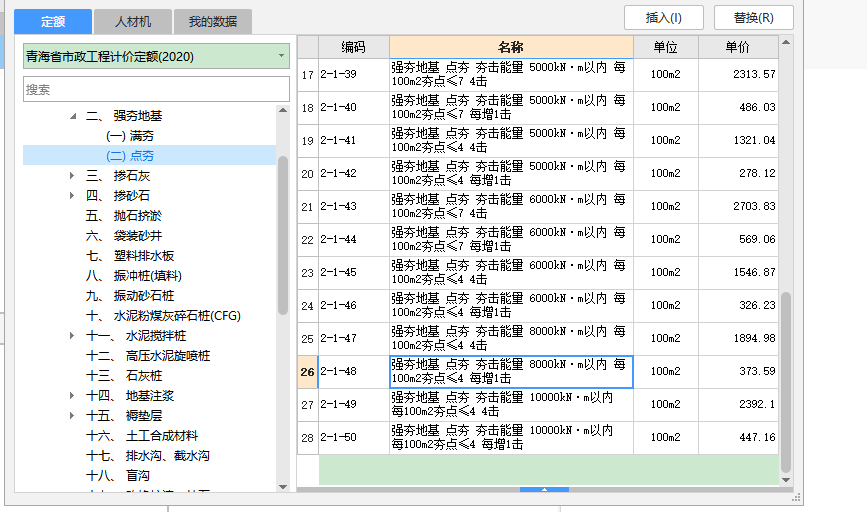Select code cell 2-1-45
This screenshot has width=867, height=512.
[354, 272]
